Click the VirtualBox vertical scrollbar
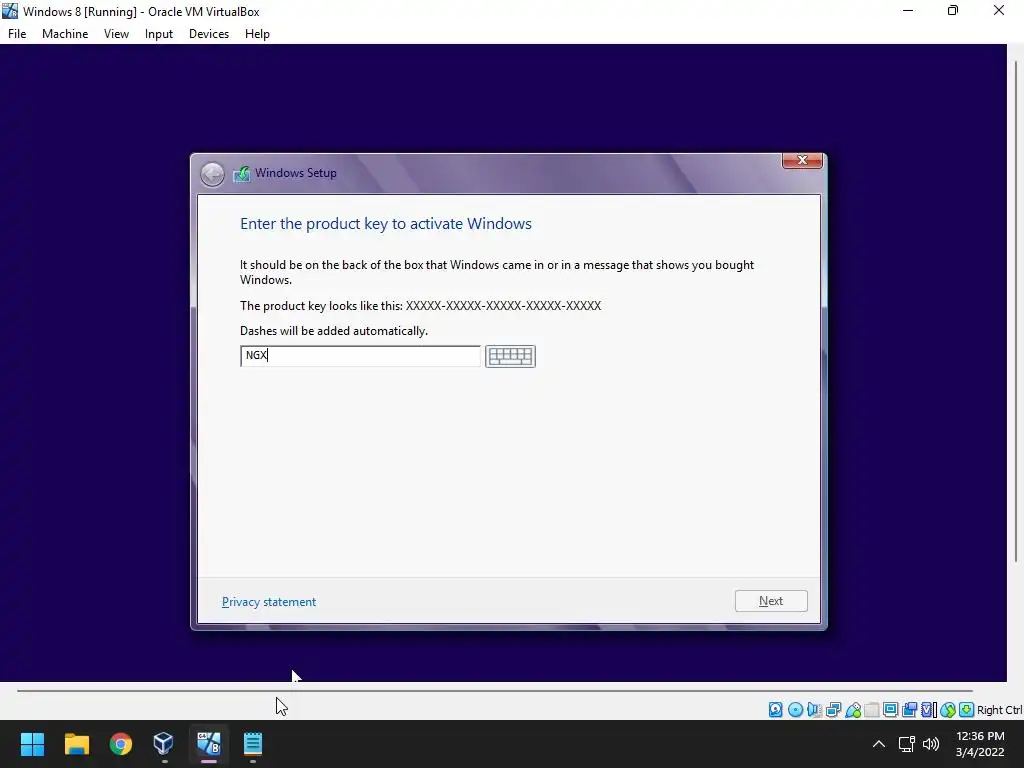Image resolution: width=1024 pixels, height=768 pixels. 1016,310
